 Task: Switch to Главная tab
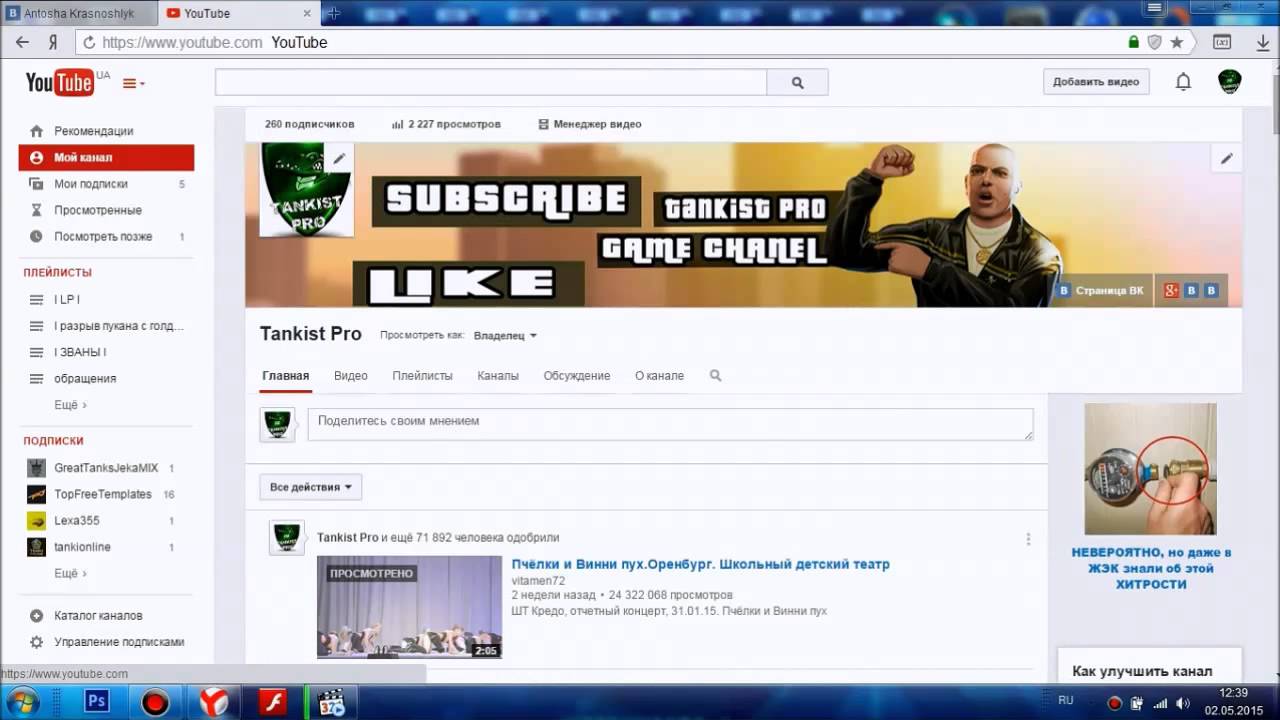pos(285,376)
